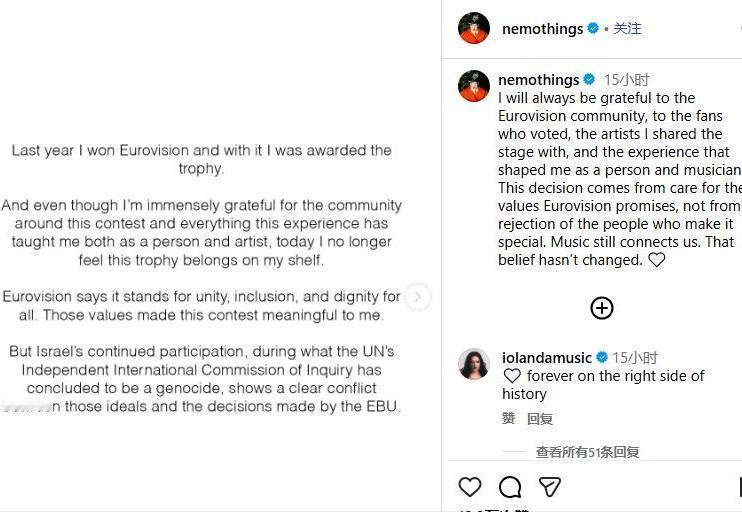
Task: Like the post with the heart icon
Action: pyautogui.click(x=470, y=487)
